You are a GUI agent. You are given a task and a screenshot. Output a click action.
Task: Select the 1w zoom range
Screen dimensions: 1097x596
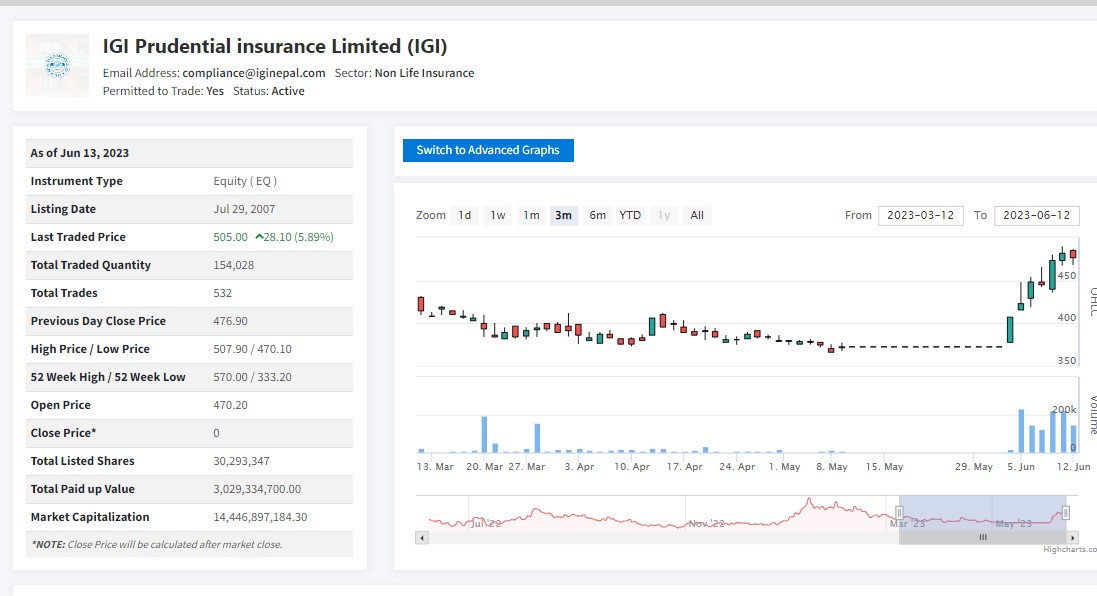point(498,215)
